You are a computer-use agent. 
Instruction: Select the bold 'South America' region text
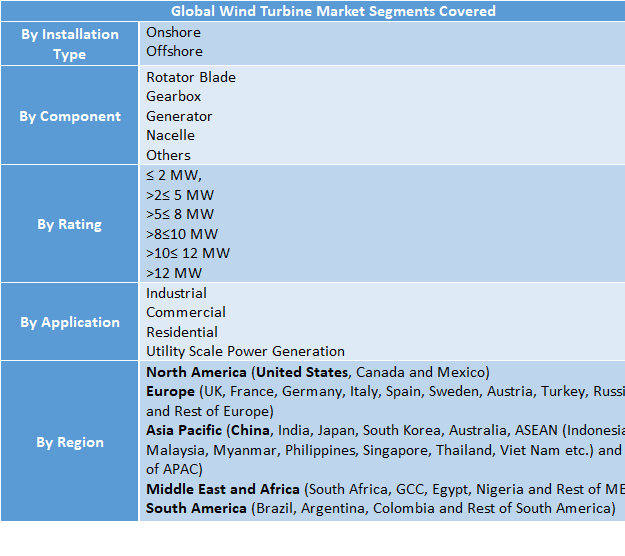click(196, 508)
